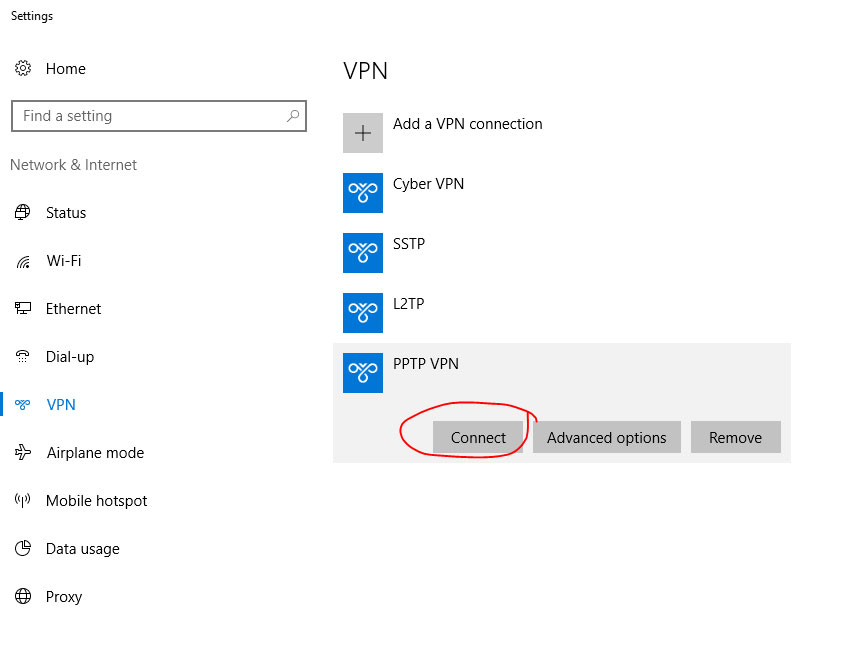The image size is (841, 667).
Task: Click the plus icon to add VPN
Action: click(x=363, y=133)
